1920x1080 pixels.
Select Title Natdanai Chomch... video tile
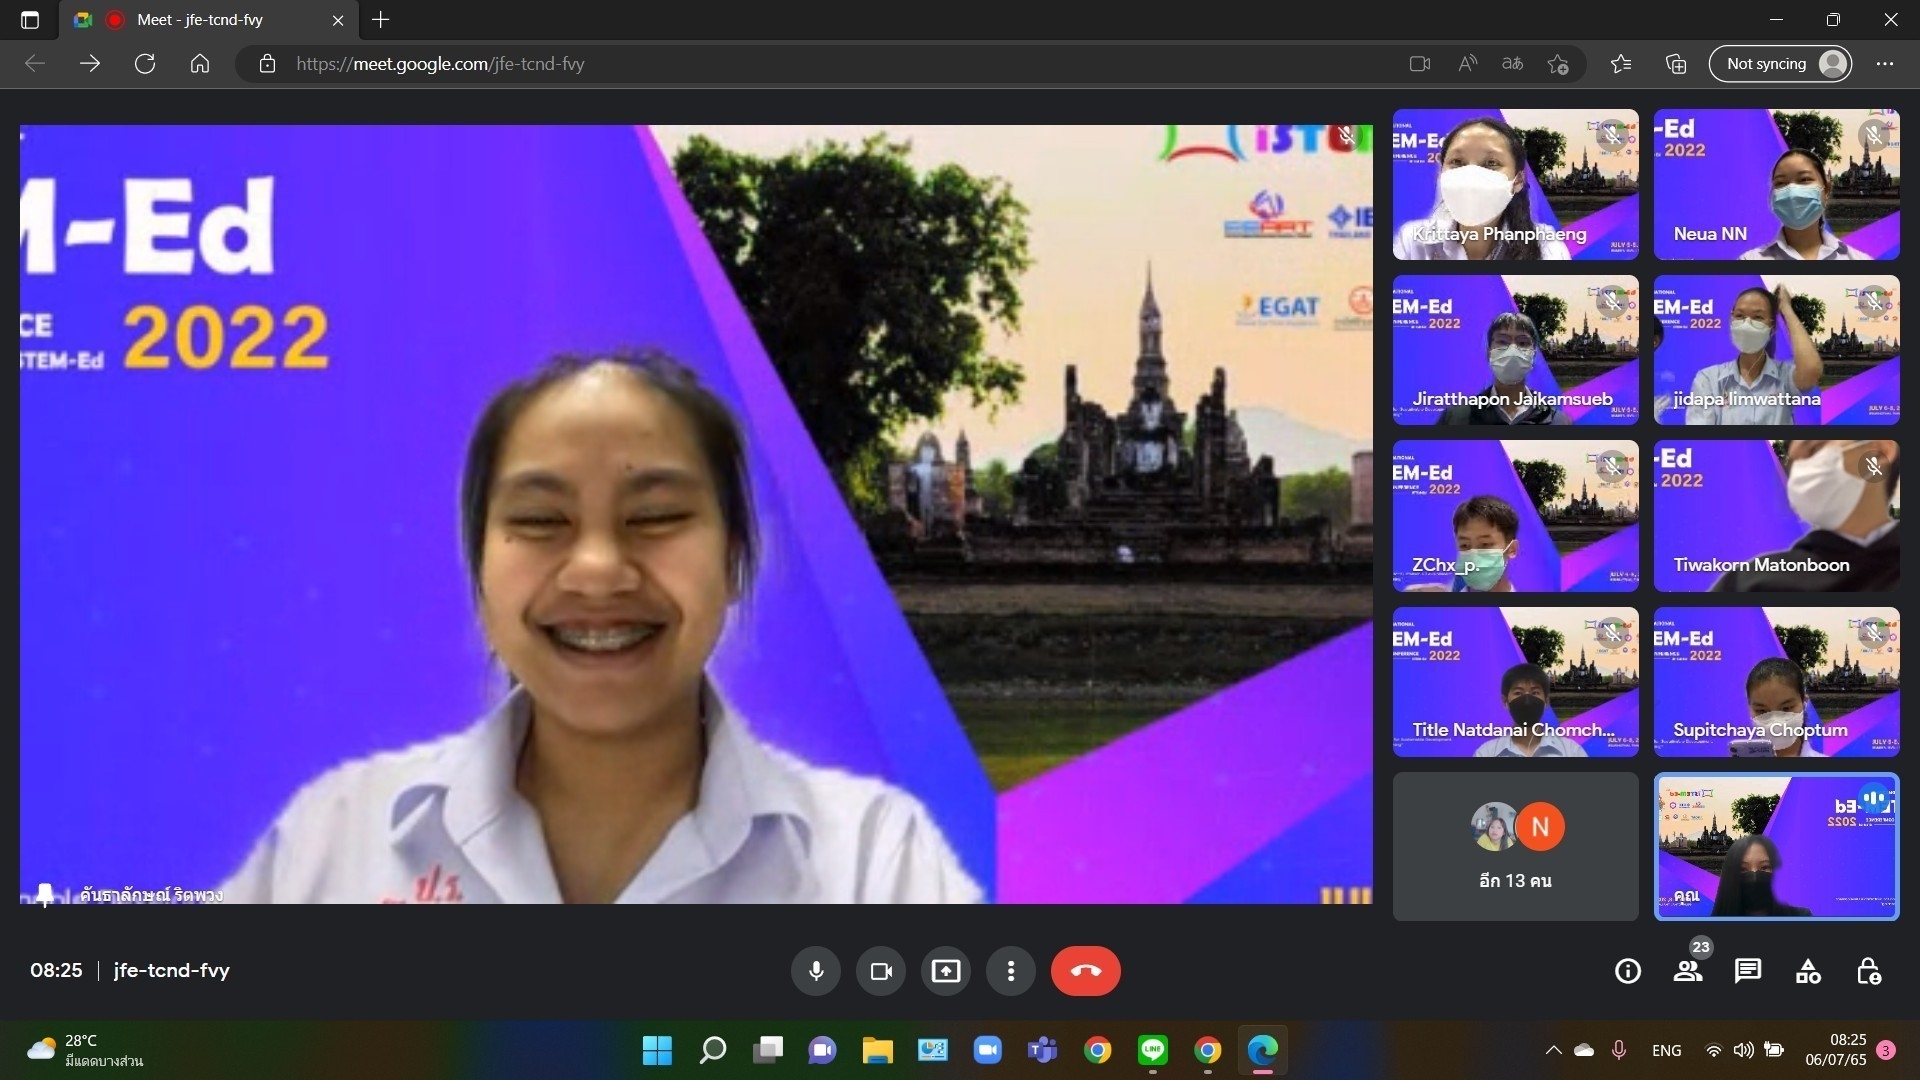[1516, 682]
